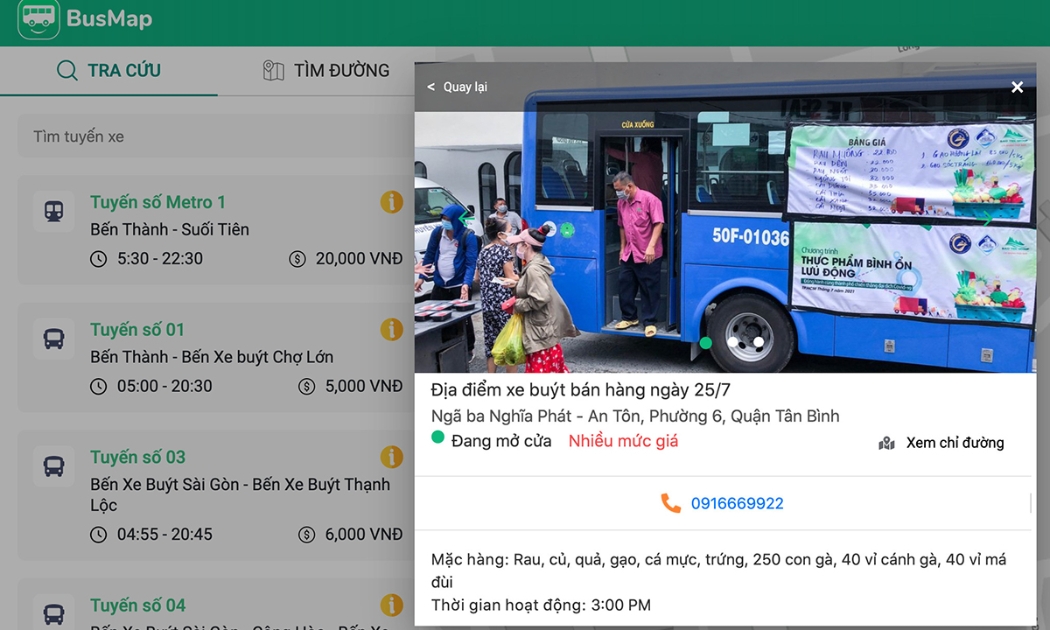Open info icon for Tuyến số 04

pos(391,605)
